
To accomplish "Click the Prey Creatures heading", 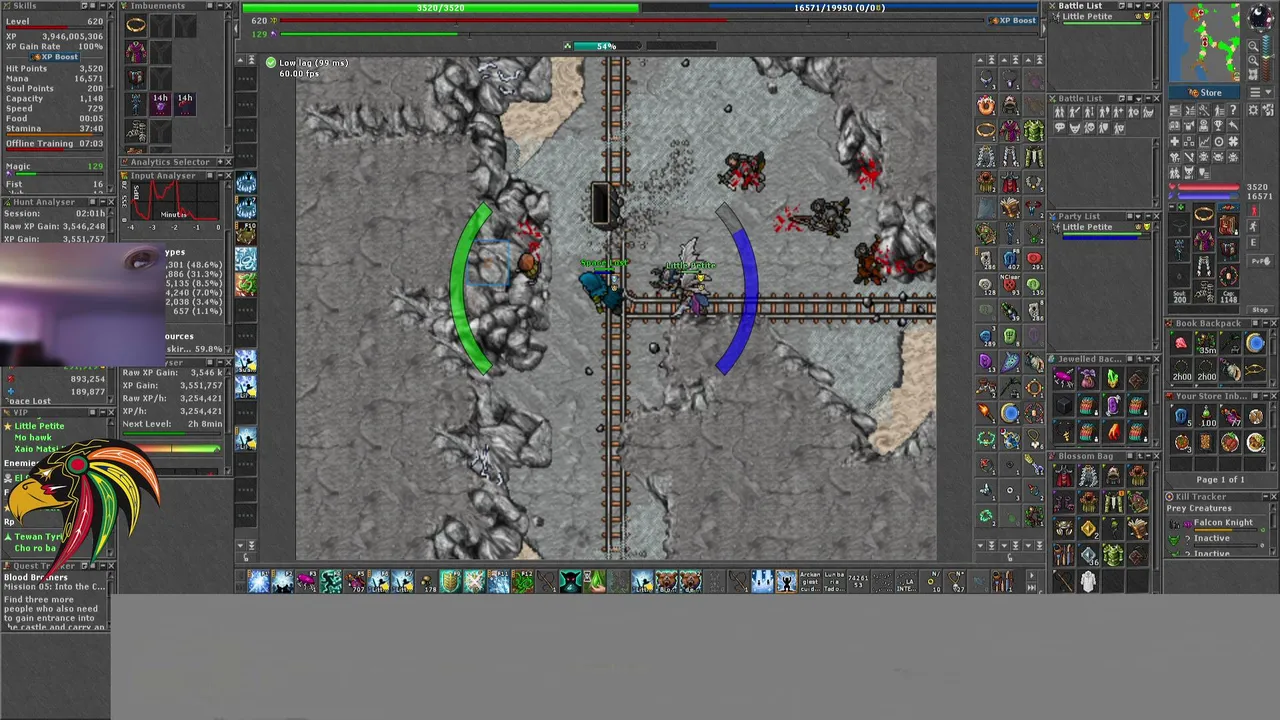I will click(x=1198, y=508).
